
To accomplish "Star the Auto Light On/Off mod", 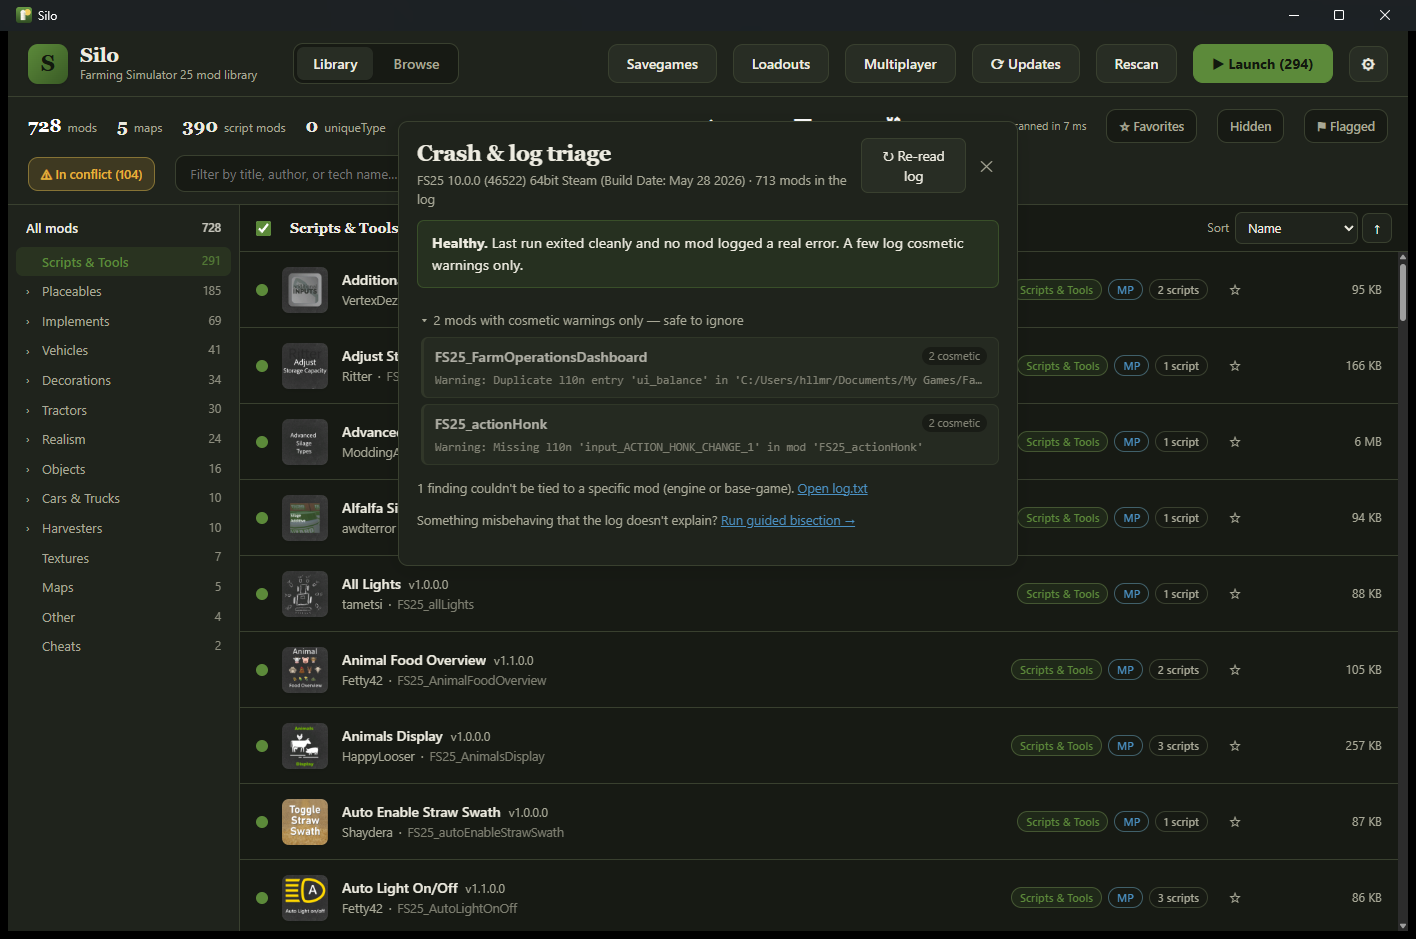I will point(1235,898).
